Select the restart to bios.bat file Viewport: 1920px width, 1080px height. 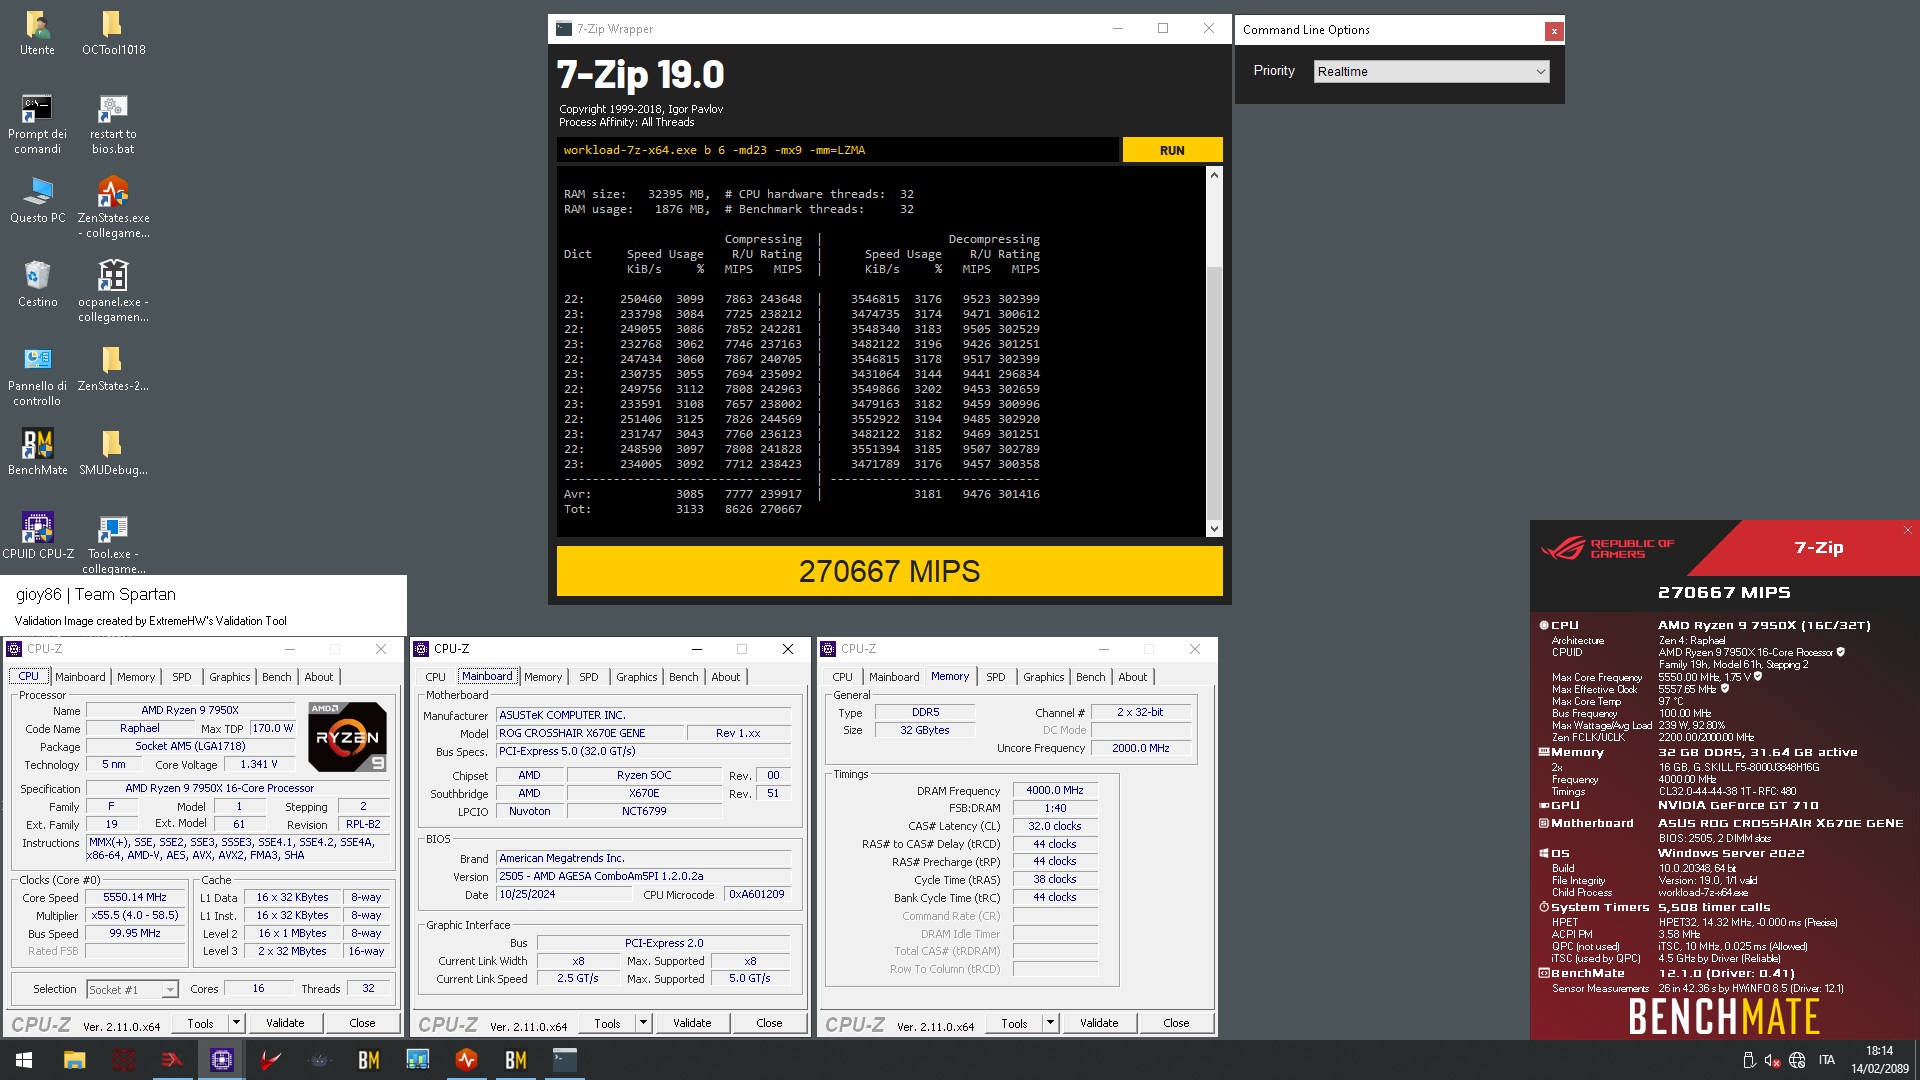[x=113, y=124]
